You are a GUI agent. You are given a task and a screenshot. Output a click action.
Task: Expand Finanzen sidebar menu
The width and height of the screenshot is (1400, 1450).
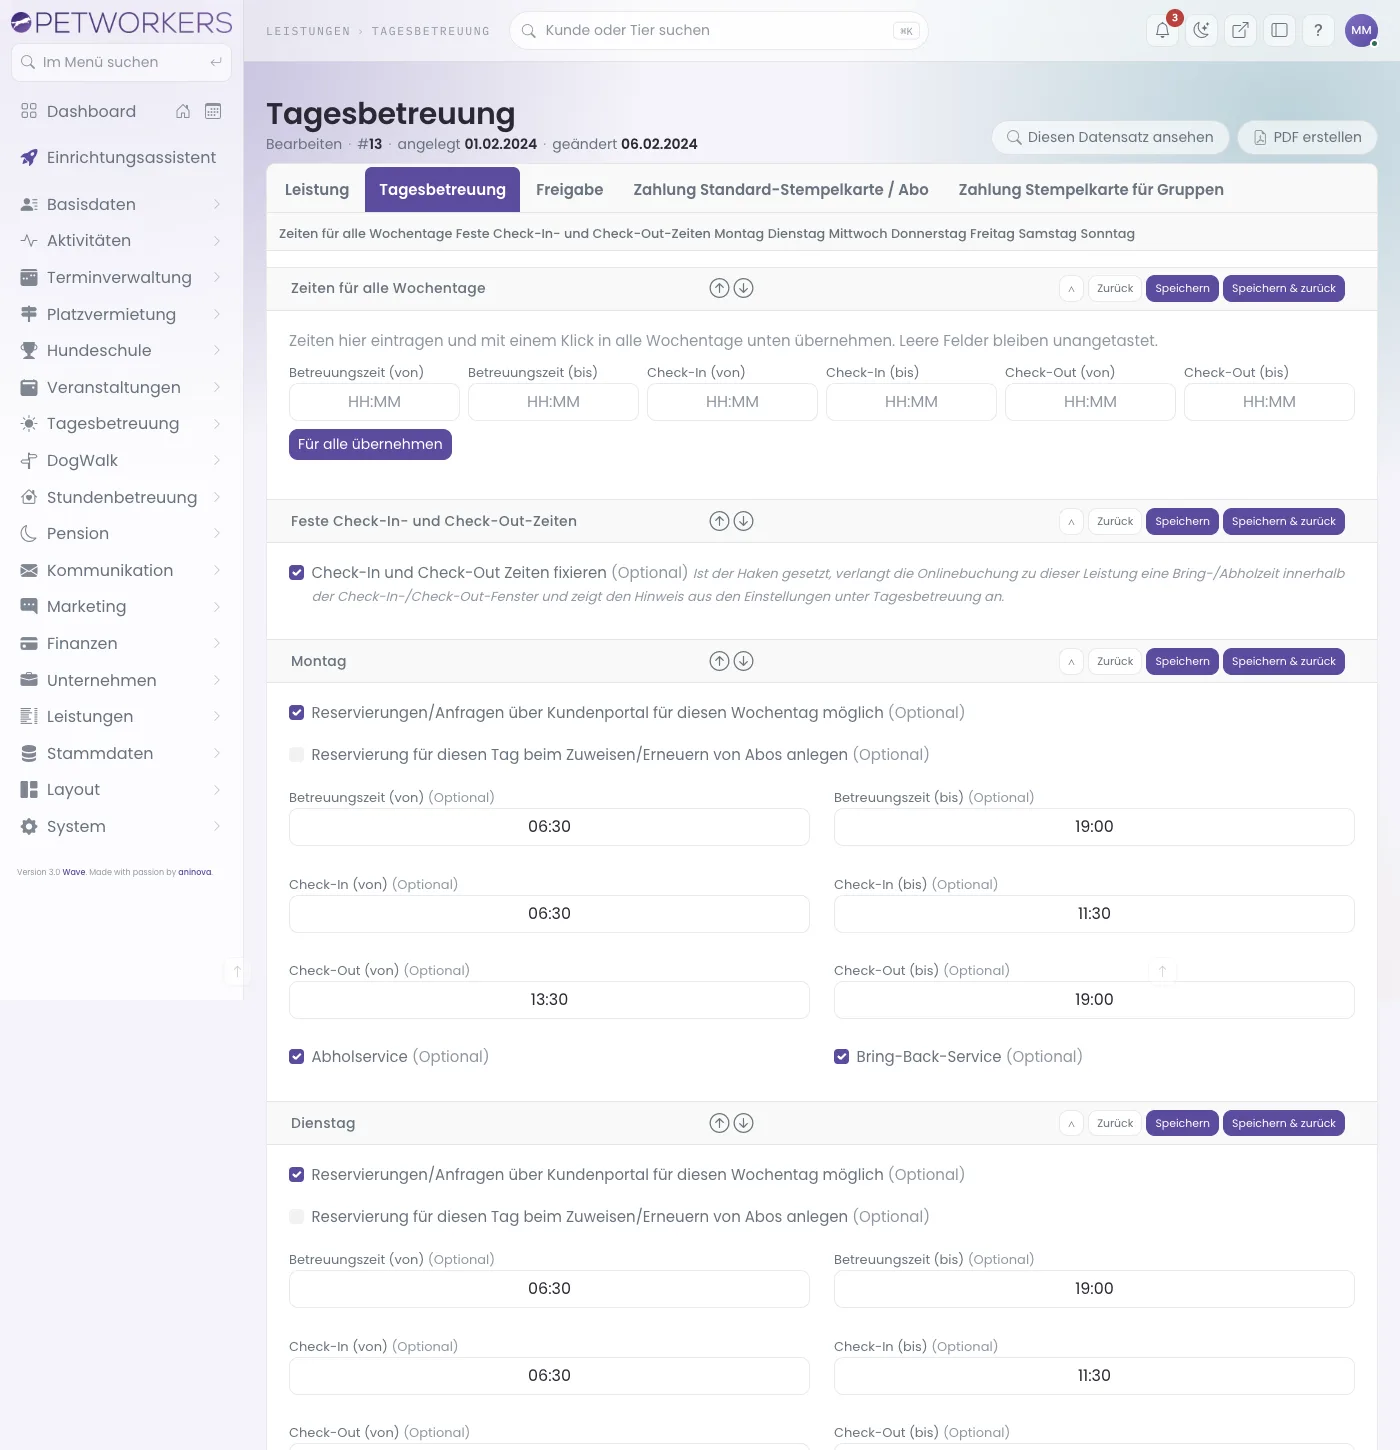(120, 643)
